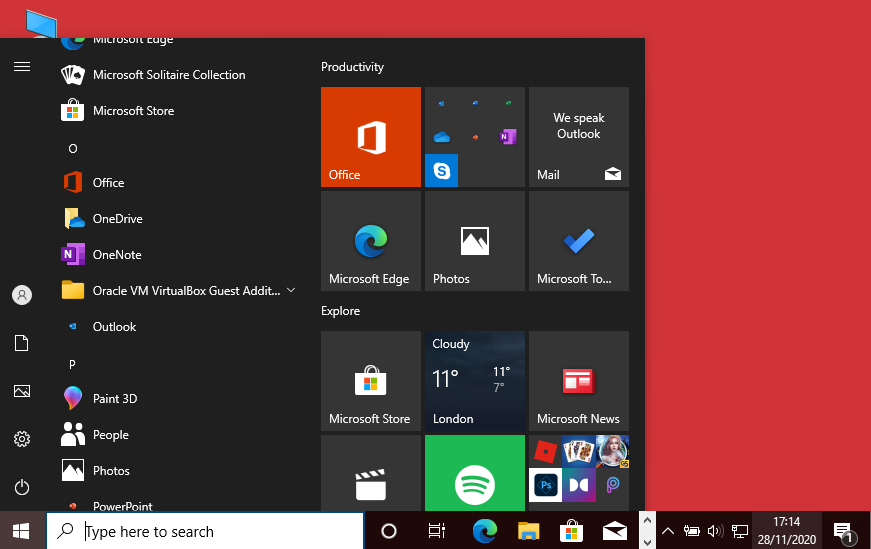Screen dimensions: 871x549
Task: Show next row of taskbar icons
Action: (647, 542)
